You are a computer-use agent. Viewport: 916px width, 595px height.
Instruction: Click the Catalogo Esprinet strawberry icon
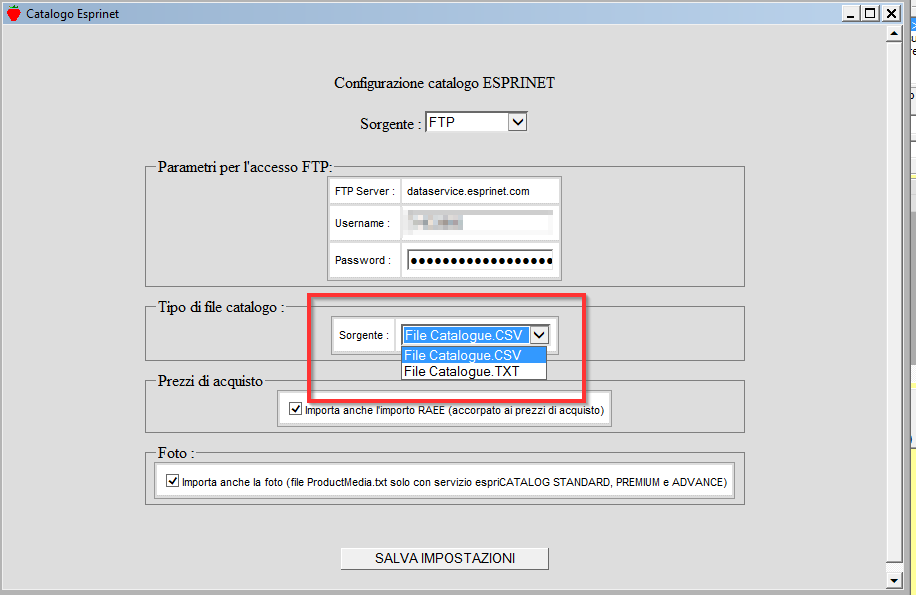point(13,13)
